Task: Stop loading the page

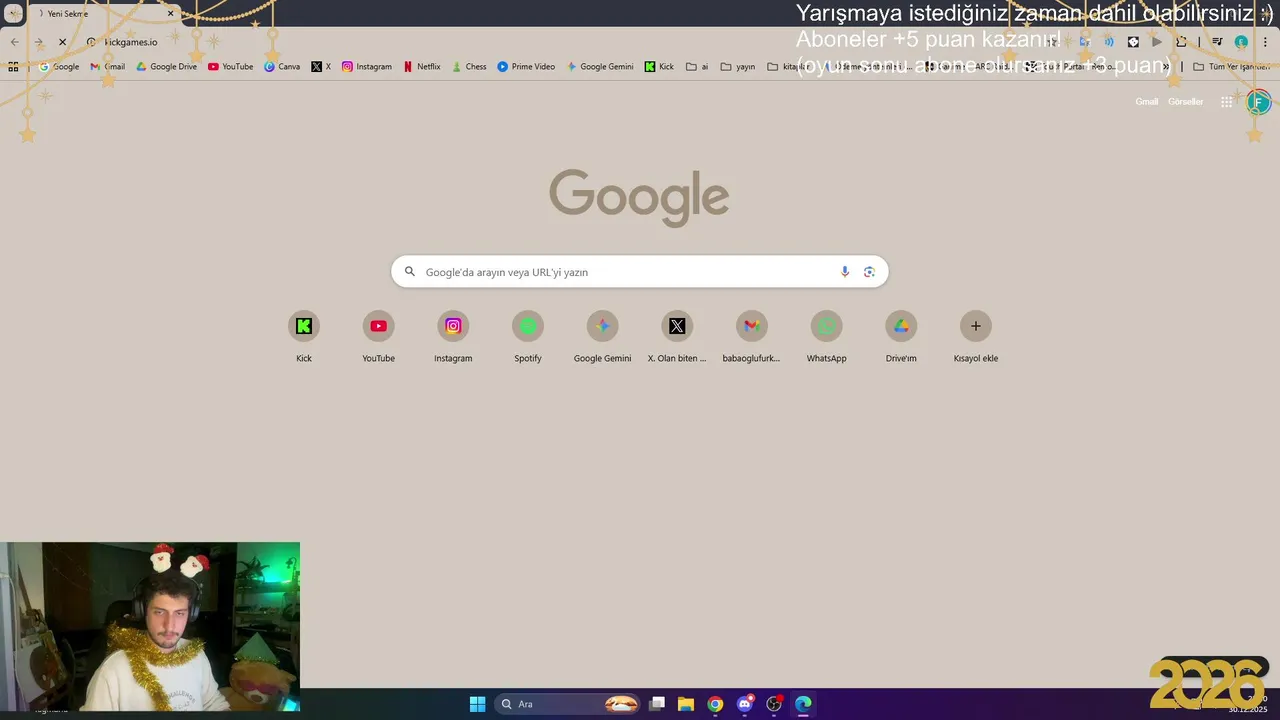Action: tap(62, 42)
